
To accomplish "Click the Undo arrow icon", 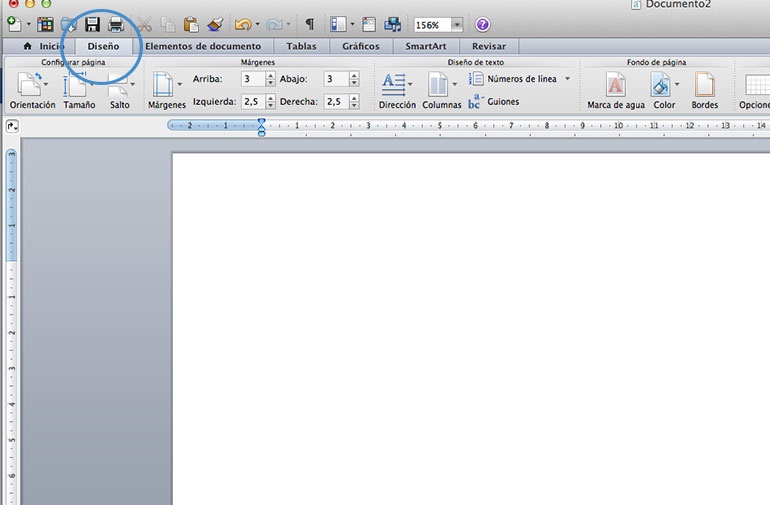I will (242, 24).
